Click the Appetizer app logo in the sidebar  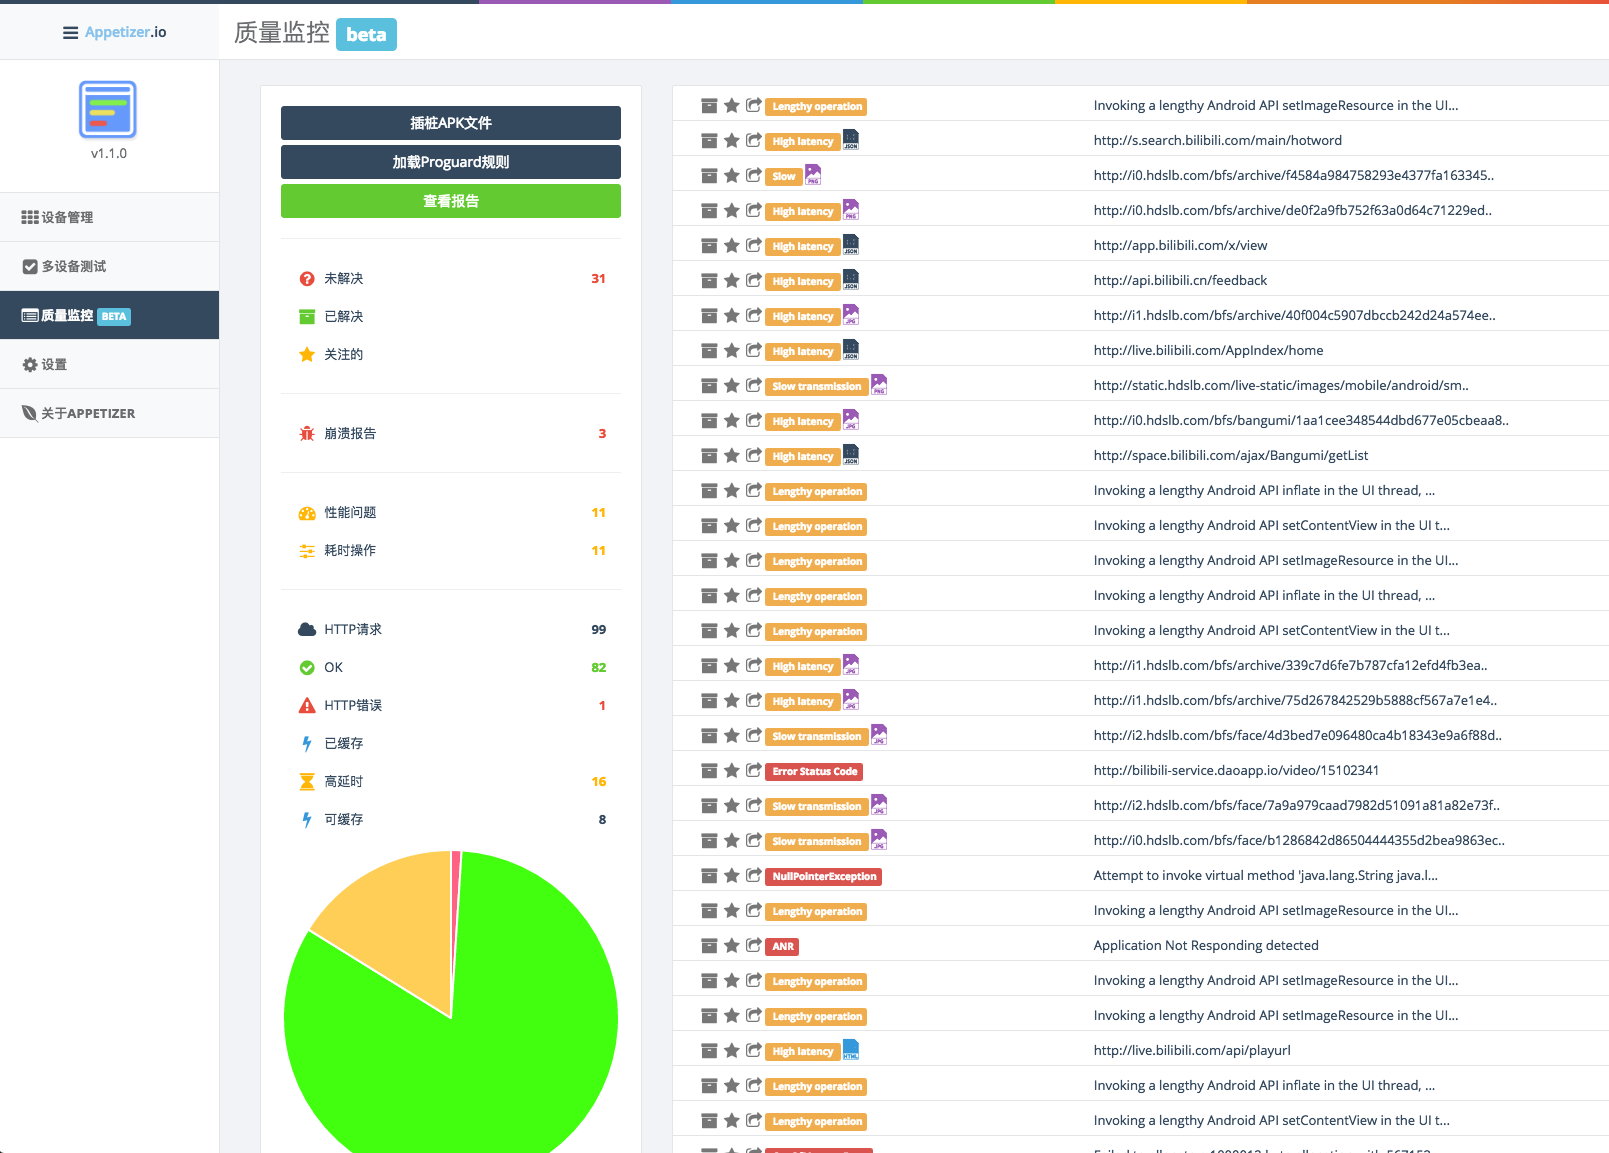(x=108, y=109)
